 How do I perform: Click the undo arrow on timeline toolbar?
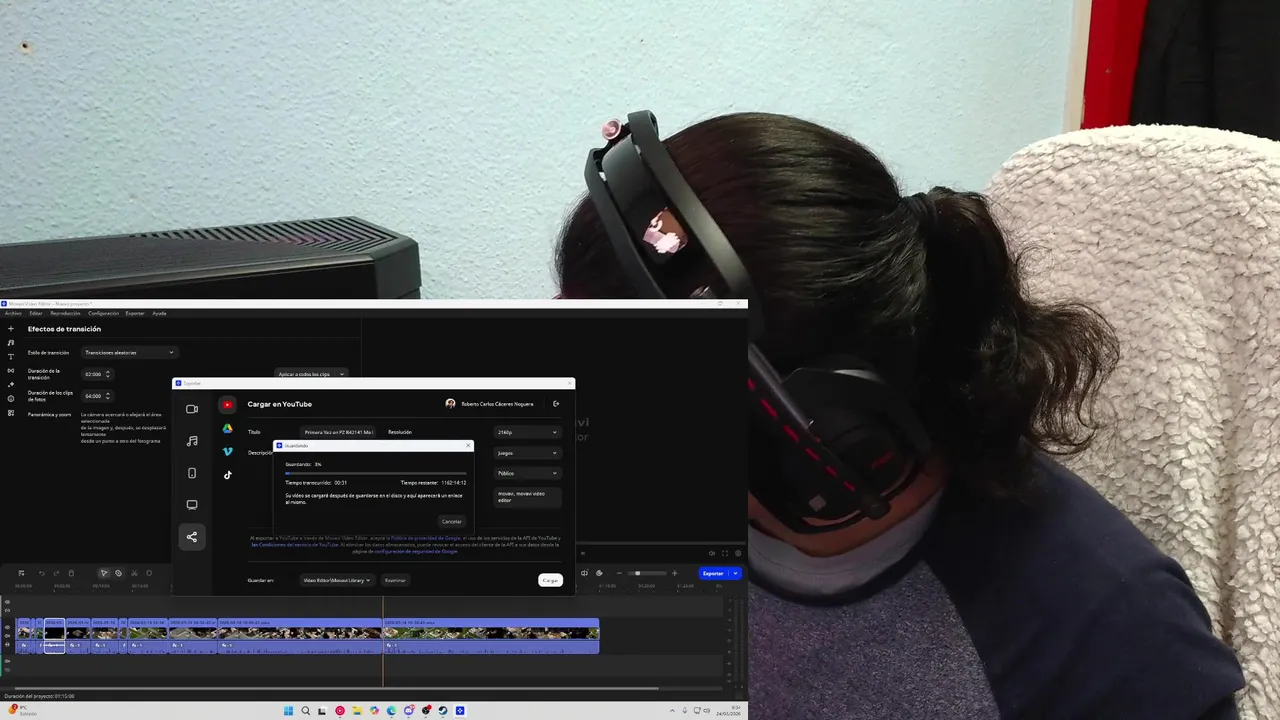(x=41, y=573)
